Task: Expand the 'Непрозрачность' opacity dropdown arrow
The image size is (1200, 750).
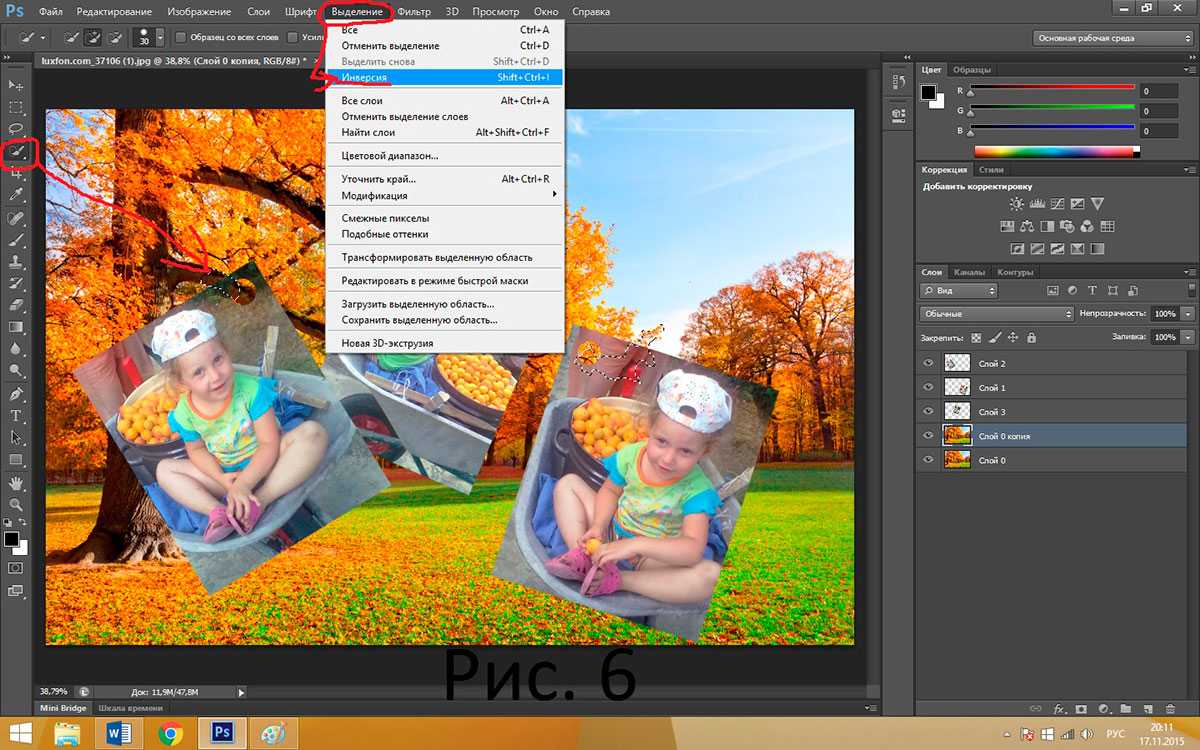Action: coord(1187,314)
